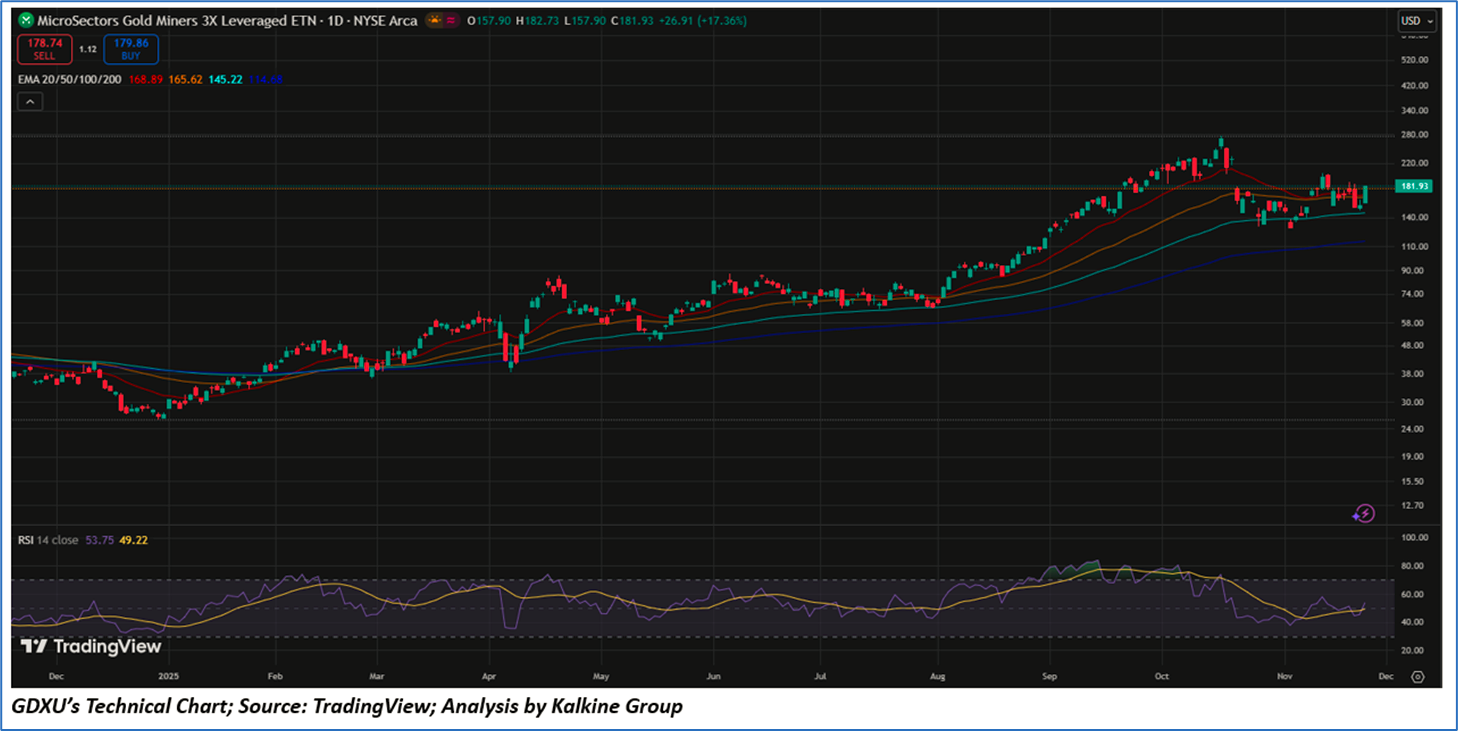Click the Apr label on time axis
Screen dimensions: 1458x731
(489, 677)
